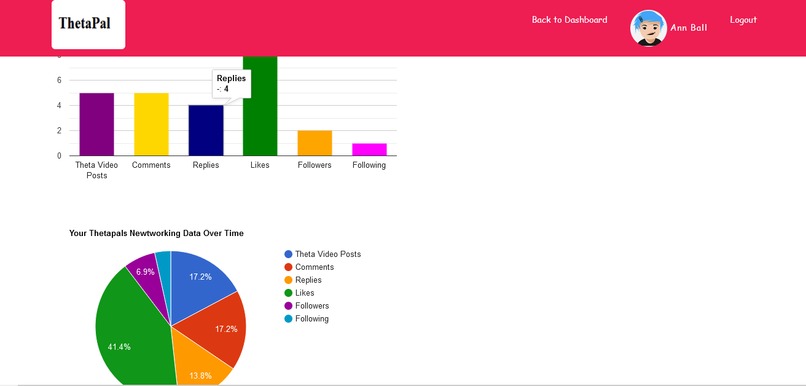Select the magenta Following bar

coord(369,149)
